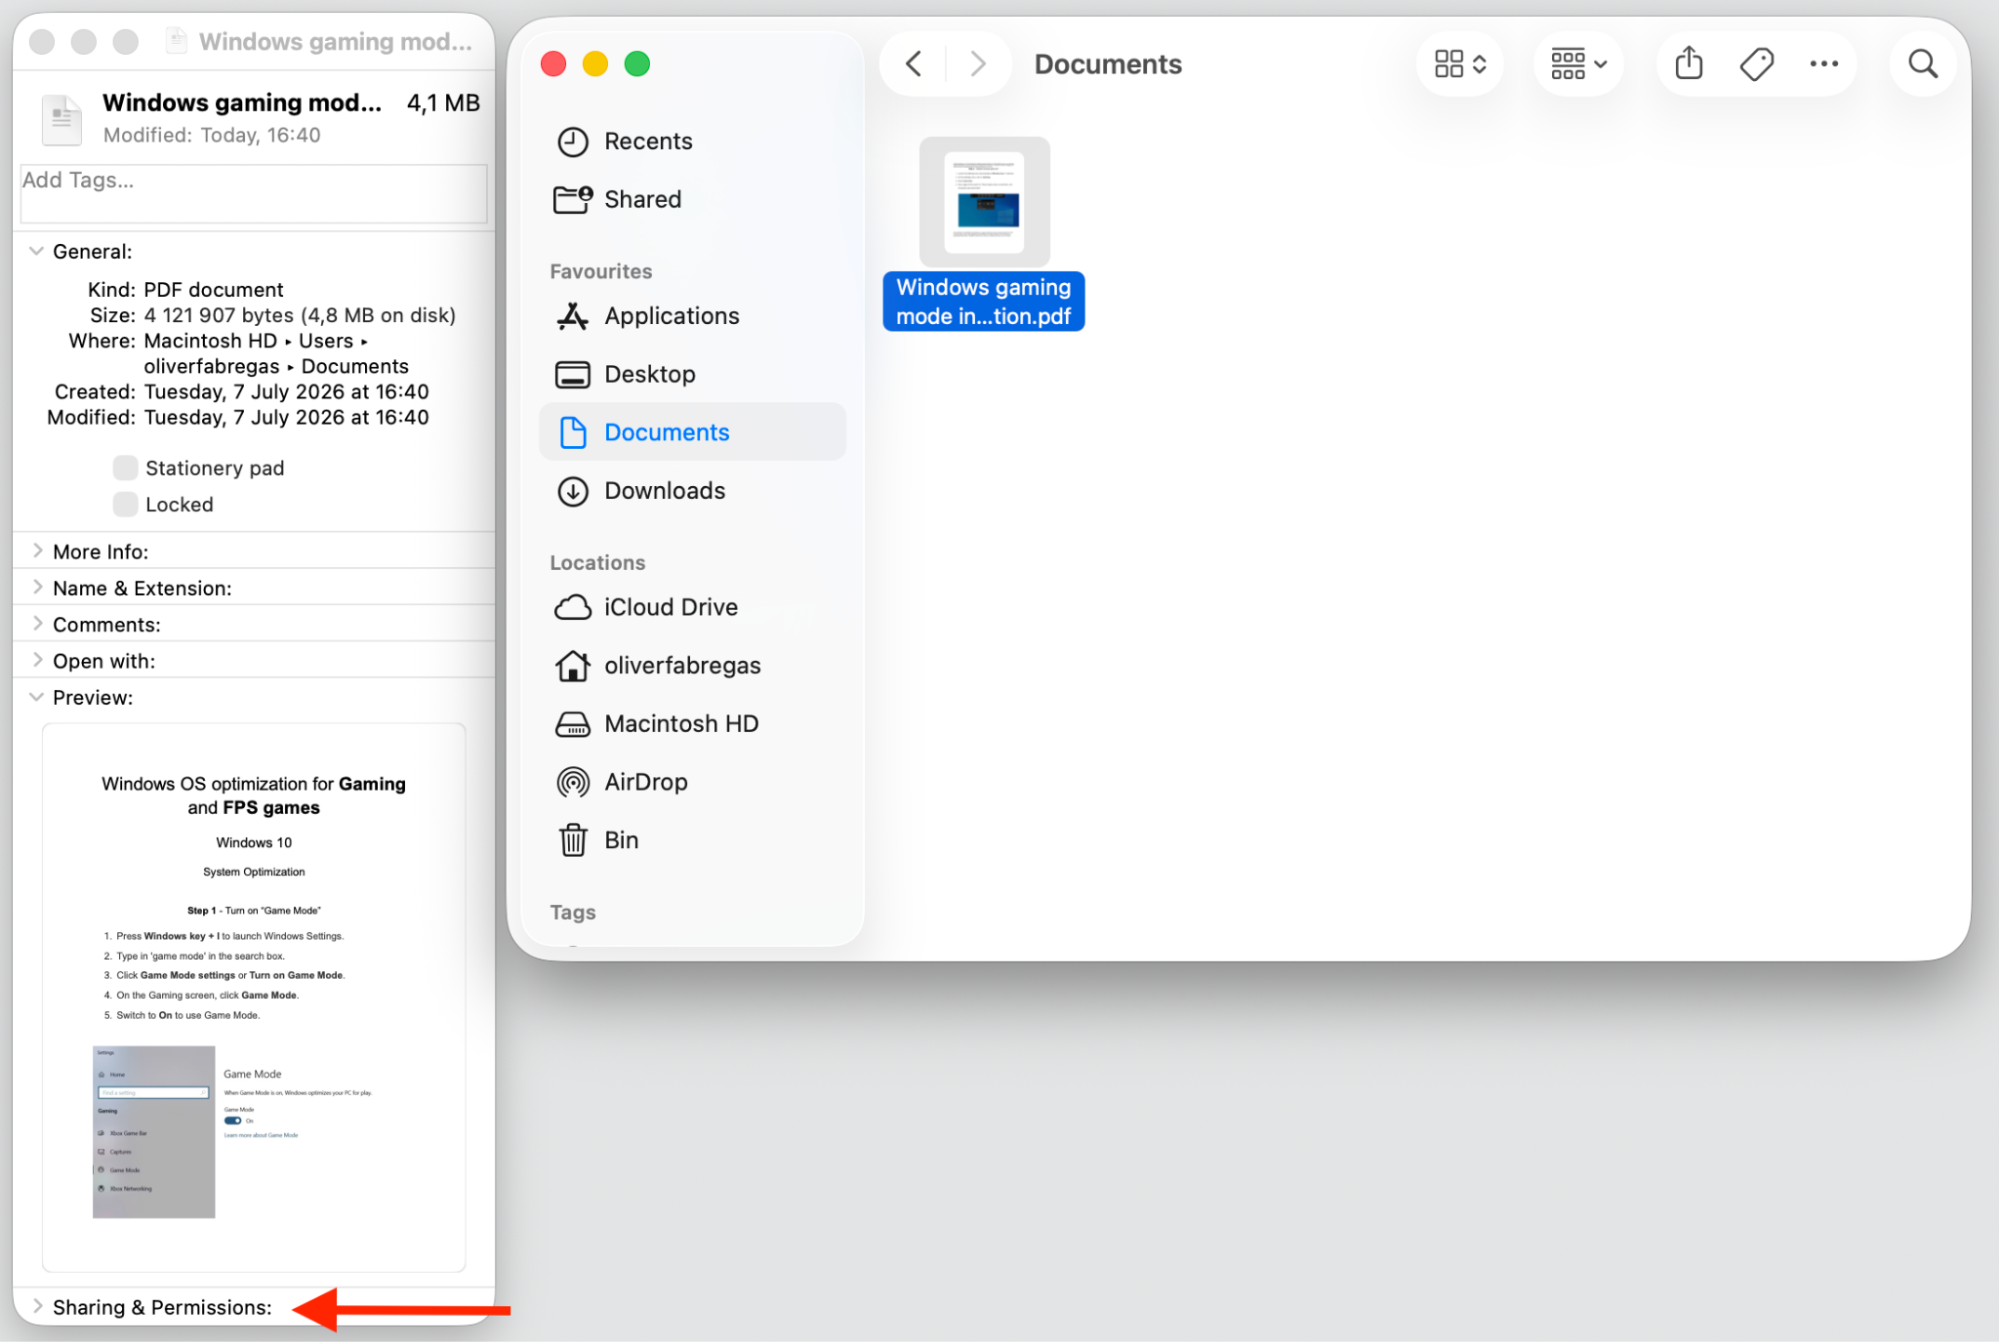1999x1343 pixels.
Task: Select Documents in the sidebar
Action: [692, 432]
